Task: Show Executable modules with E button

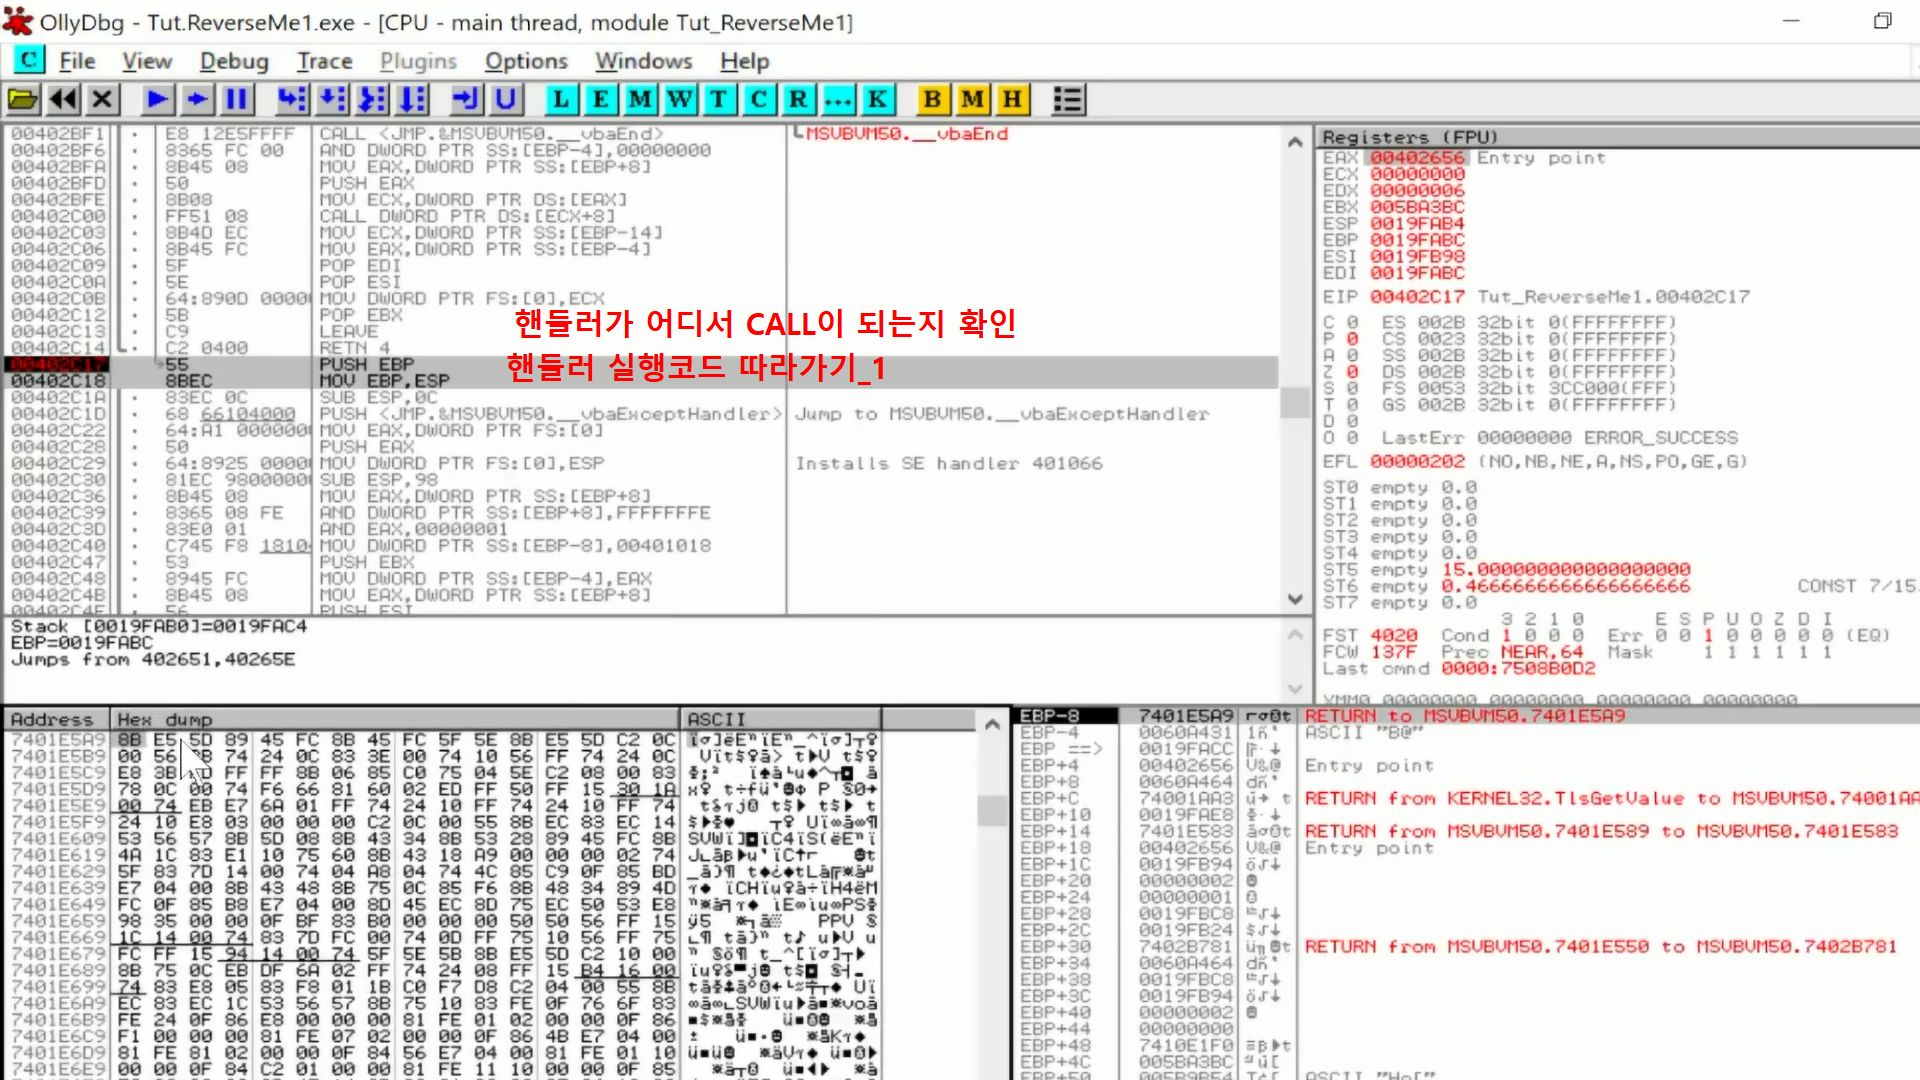Action: pyautogui.click(x=600, y=99)
